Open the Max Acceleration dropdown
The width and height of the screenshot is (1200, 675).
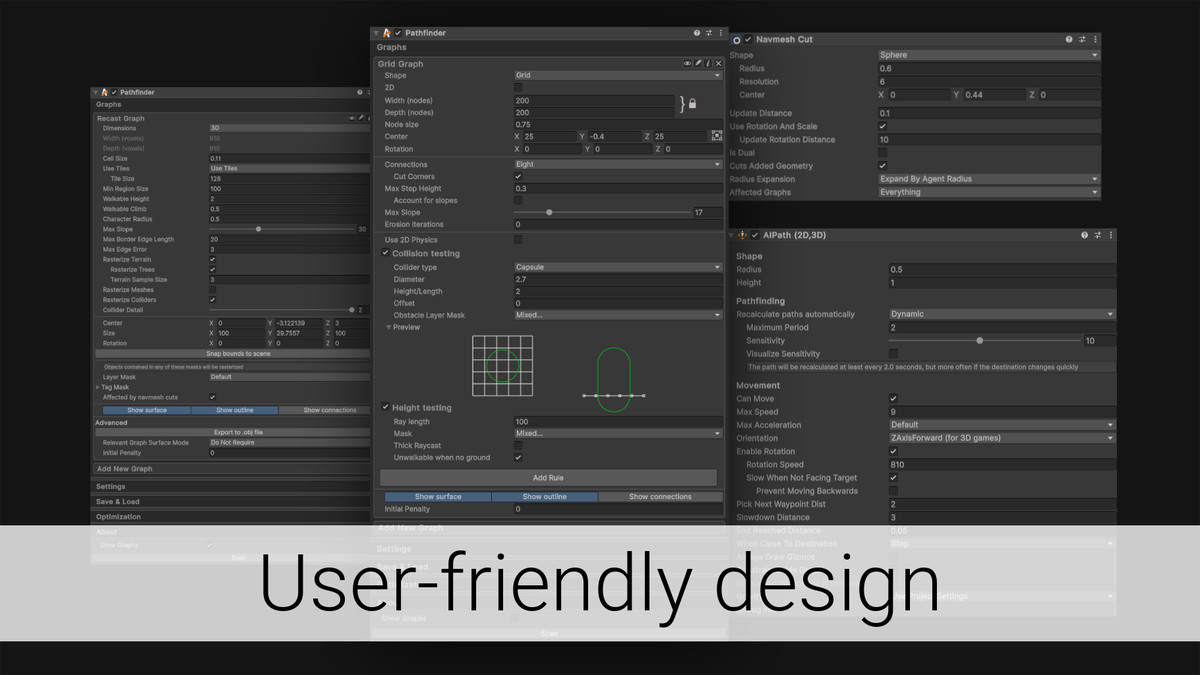click(1002, 425)
